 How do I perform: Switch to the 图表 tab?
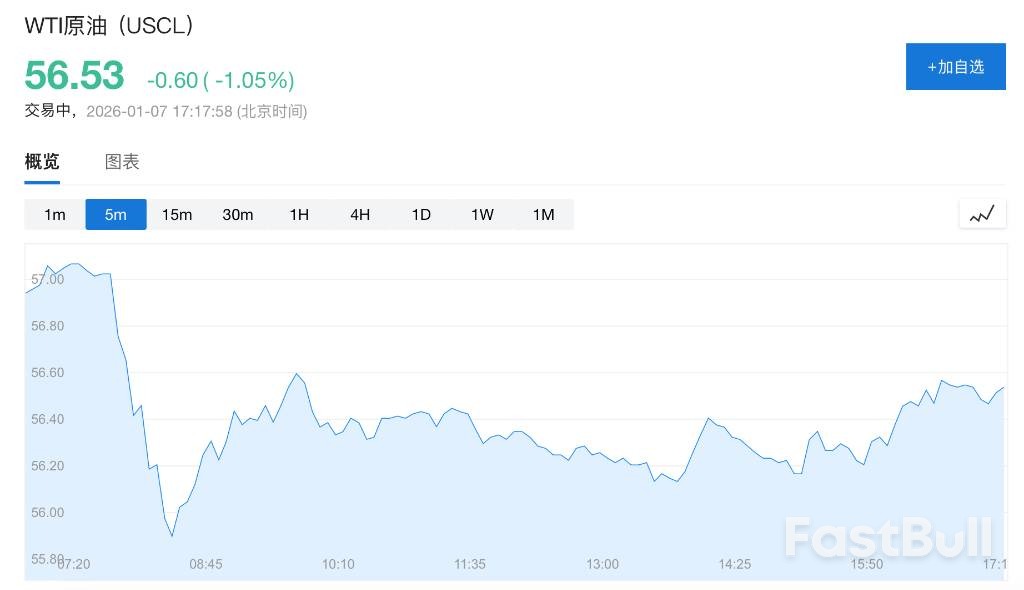click(122, 162)
